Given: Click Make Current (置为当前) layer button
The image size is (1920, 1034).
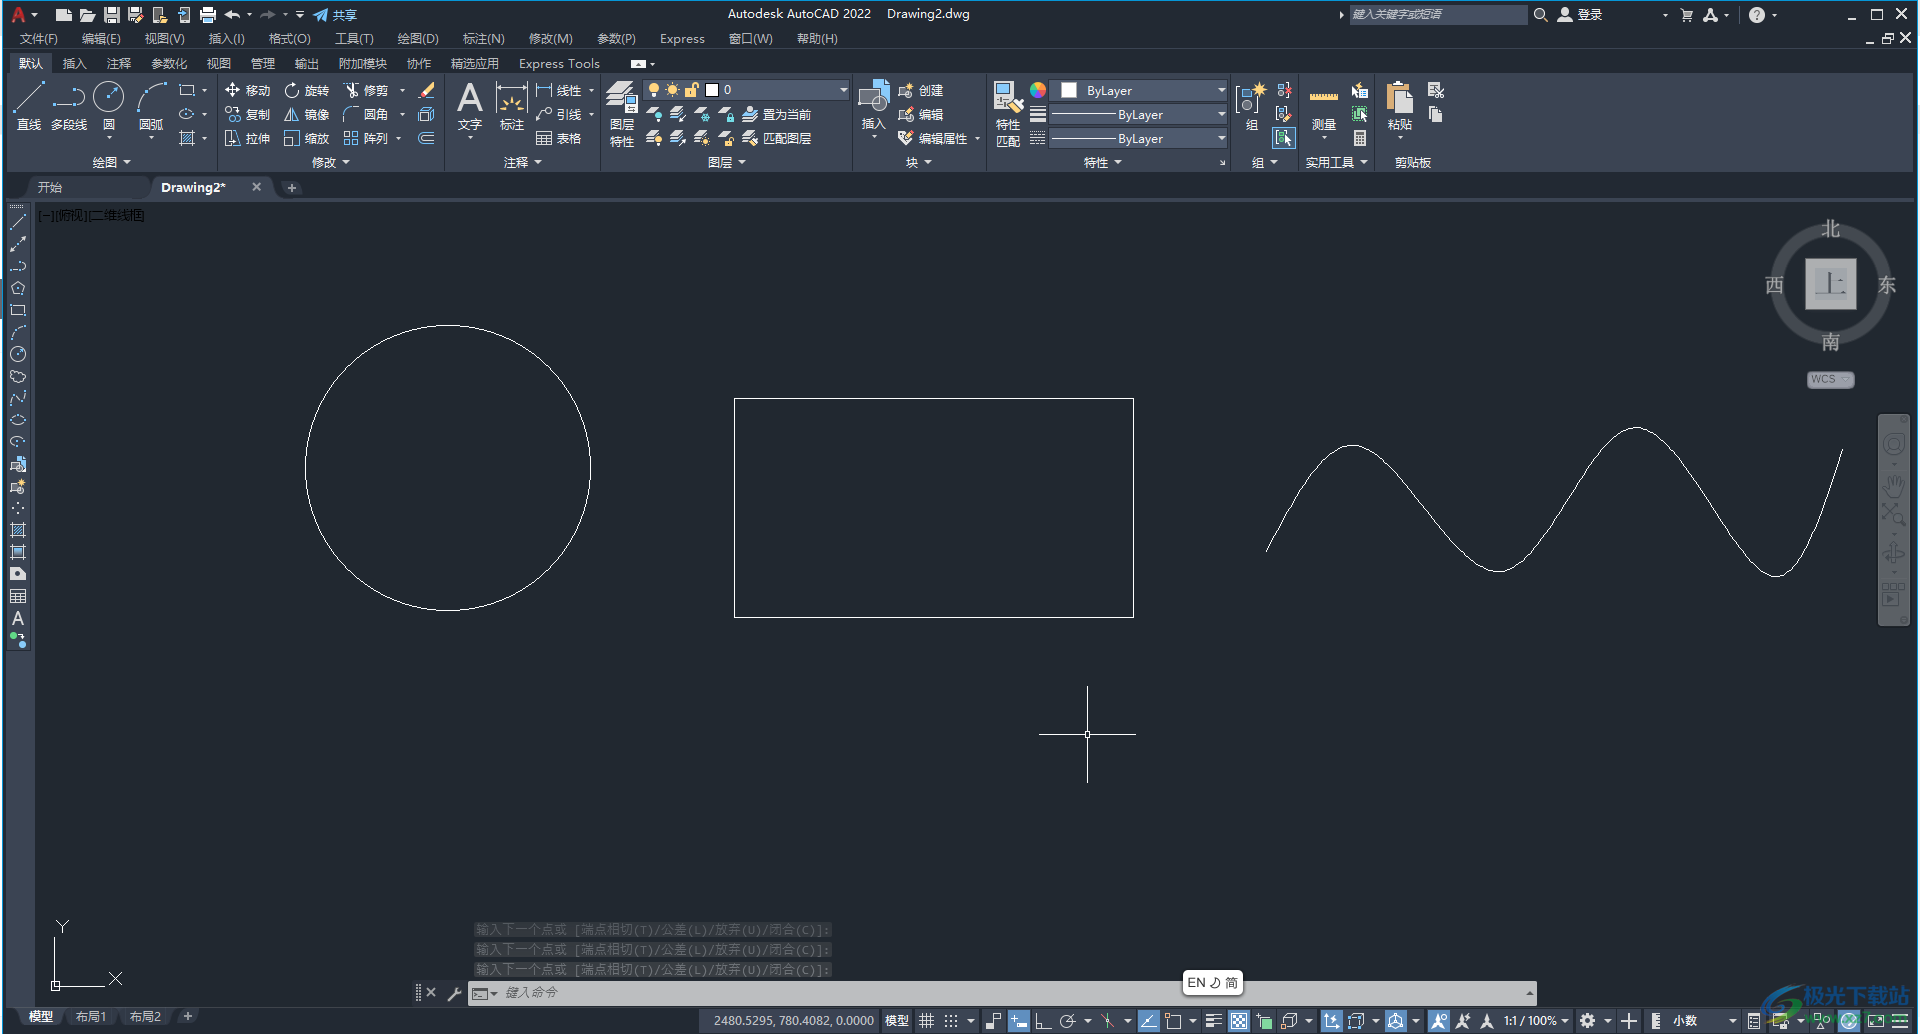Looking at the screenshot, I should 776,114.
